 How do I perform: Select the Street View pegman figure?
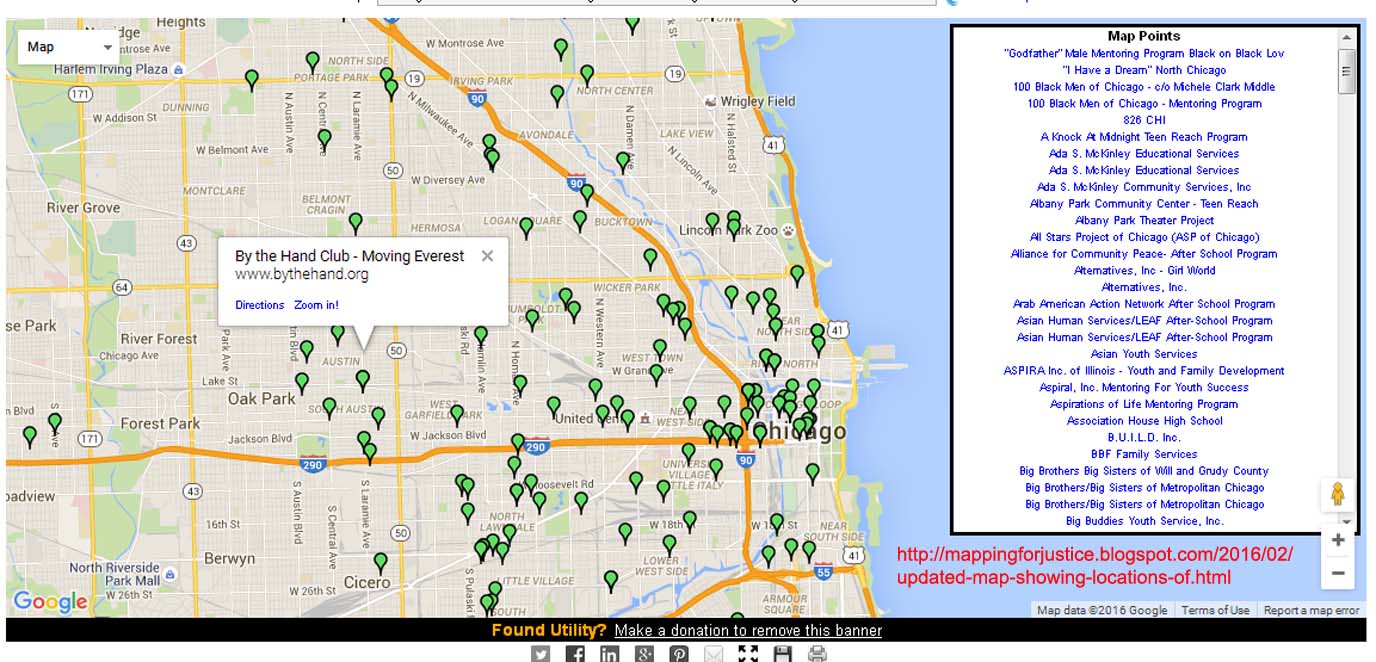1338,493
